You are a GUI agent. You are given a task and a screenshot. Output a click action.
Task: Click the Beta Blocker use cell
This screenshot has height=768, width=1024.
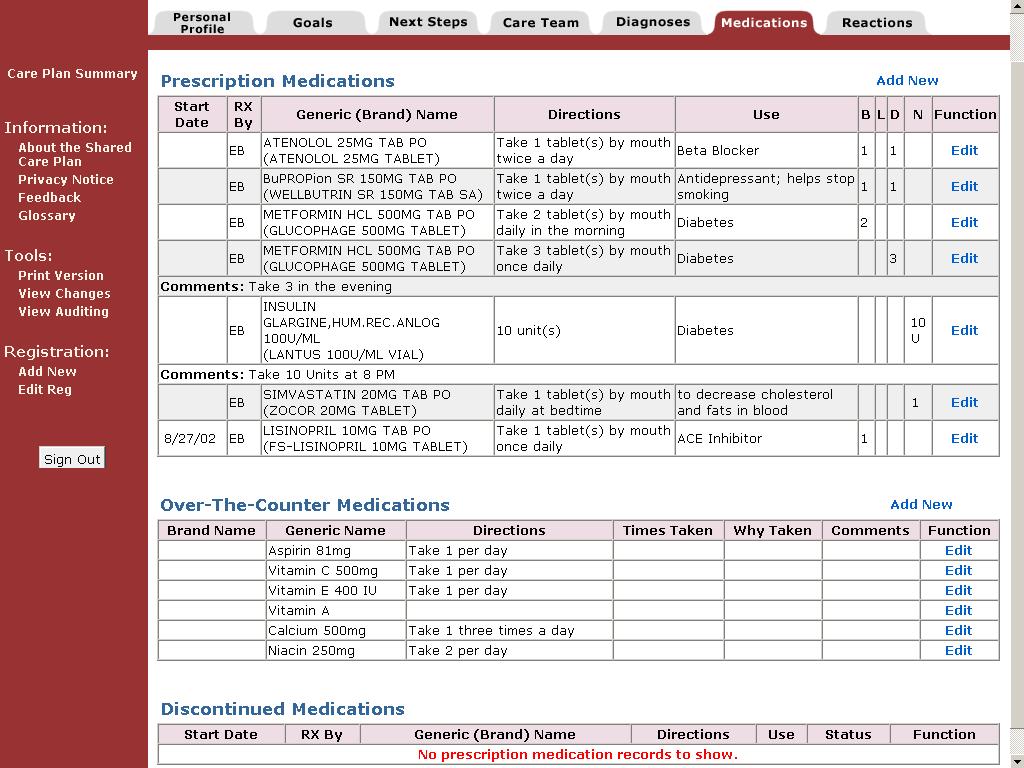click(x=766, y=150)
